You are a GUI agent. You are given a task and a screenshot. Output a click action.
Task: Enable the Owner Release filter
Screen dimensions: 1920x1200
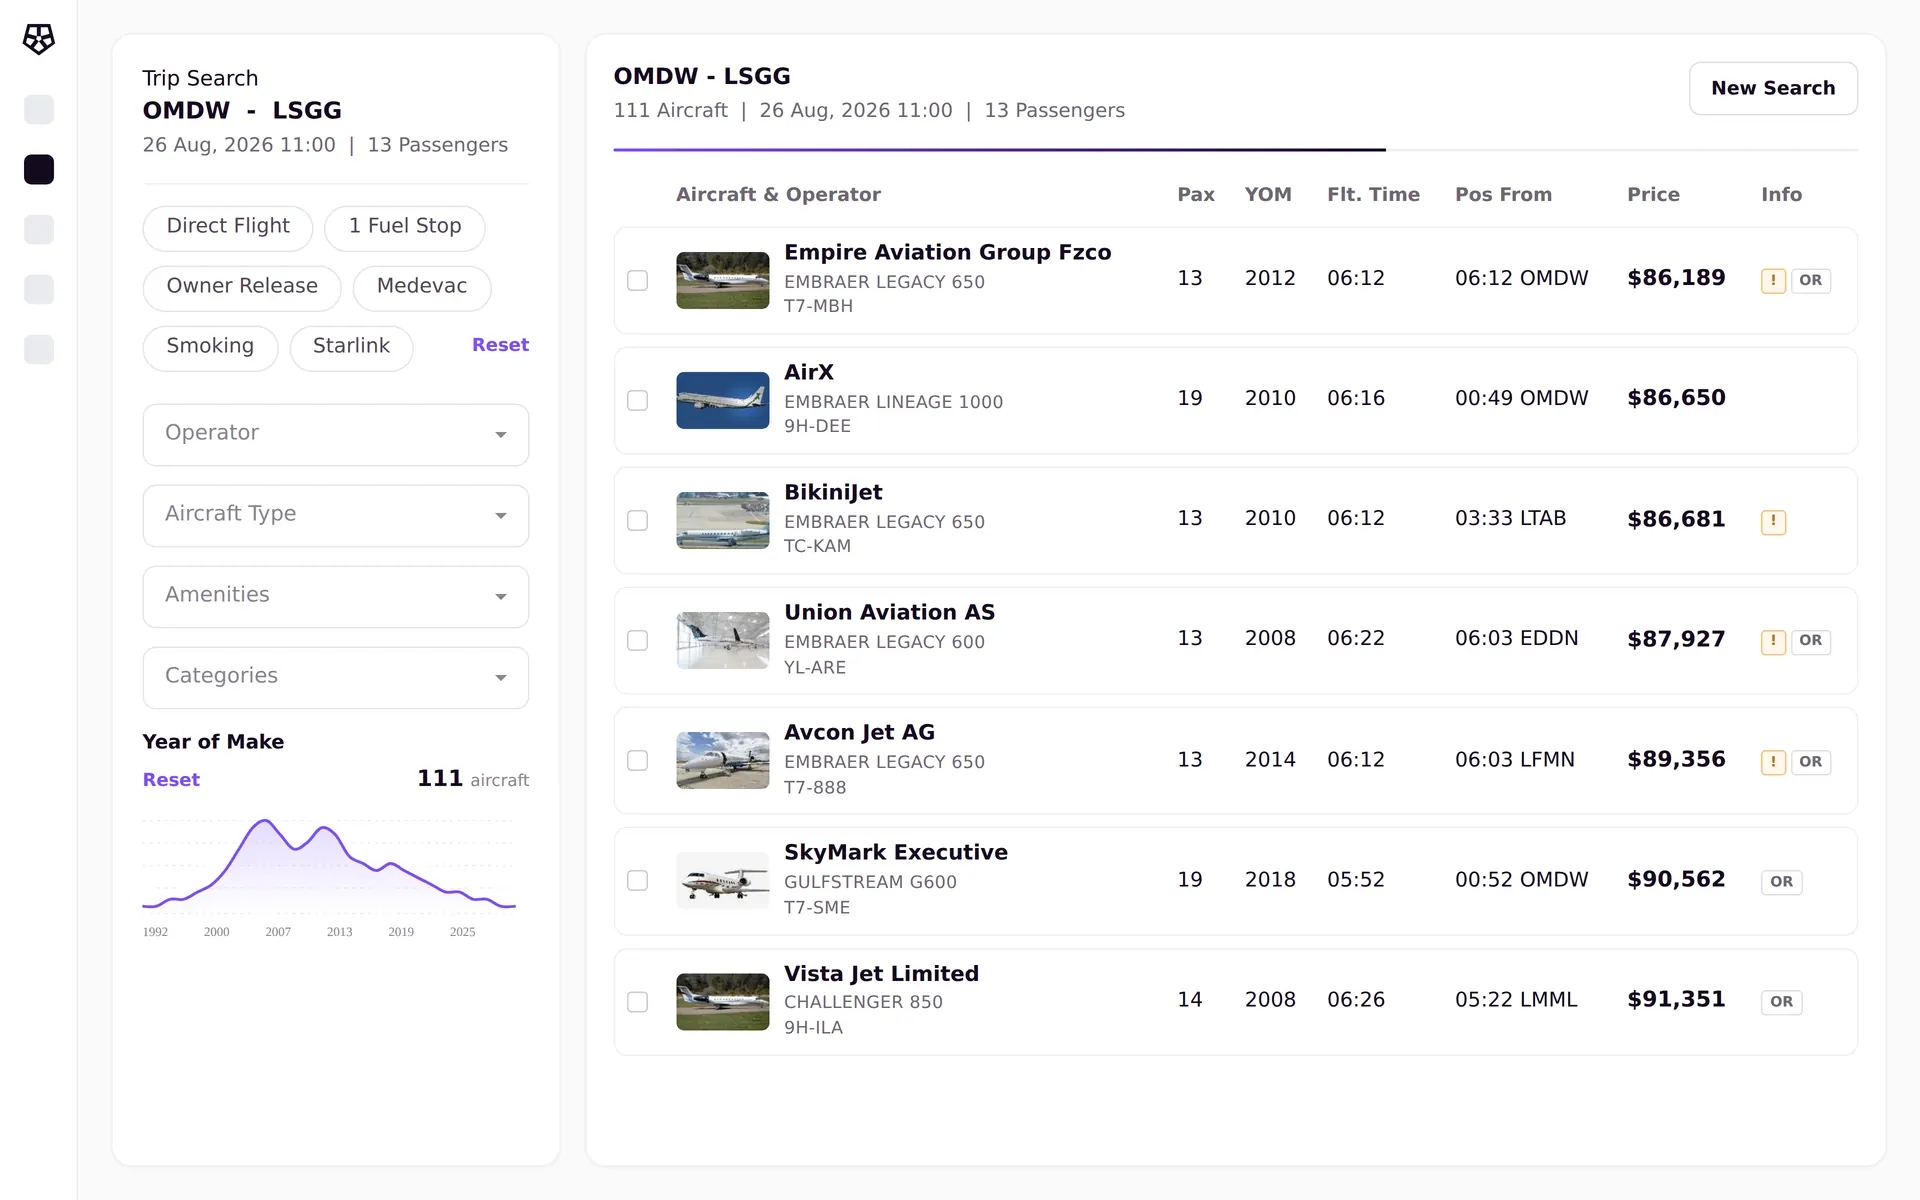242,287
